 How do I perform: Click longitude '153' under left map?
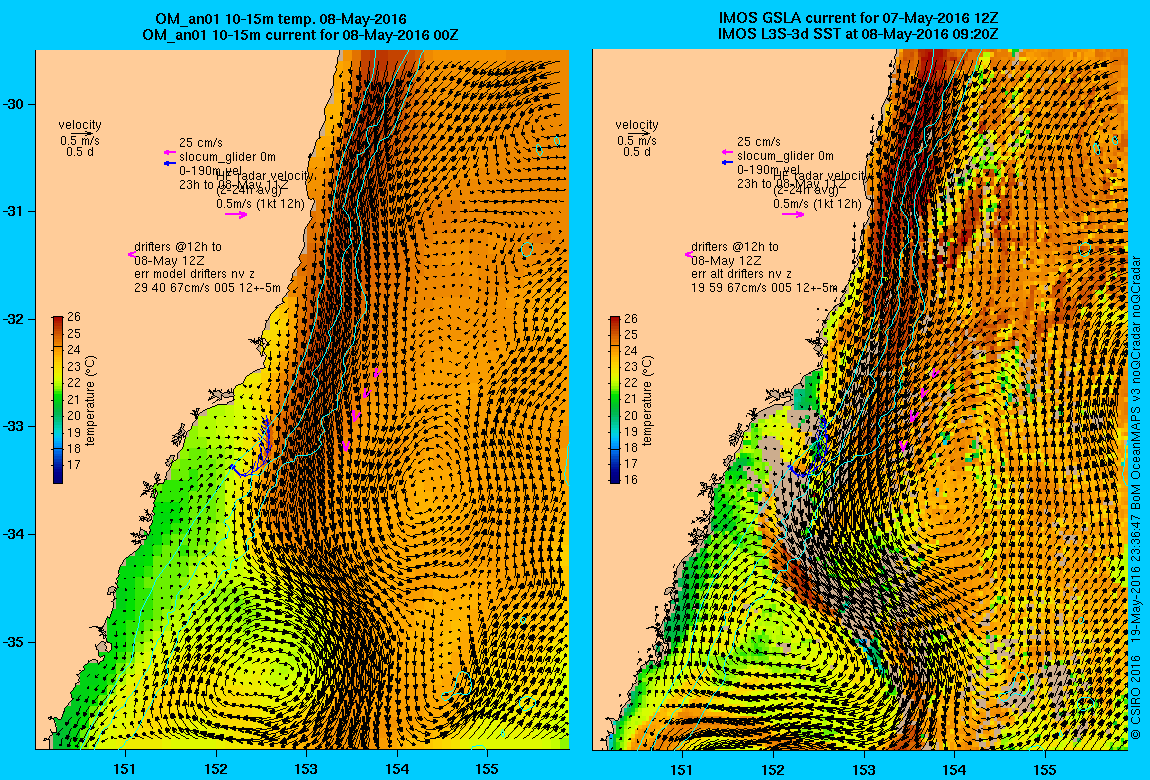(x=307, y=769)
